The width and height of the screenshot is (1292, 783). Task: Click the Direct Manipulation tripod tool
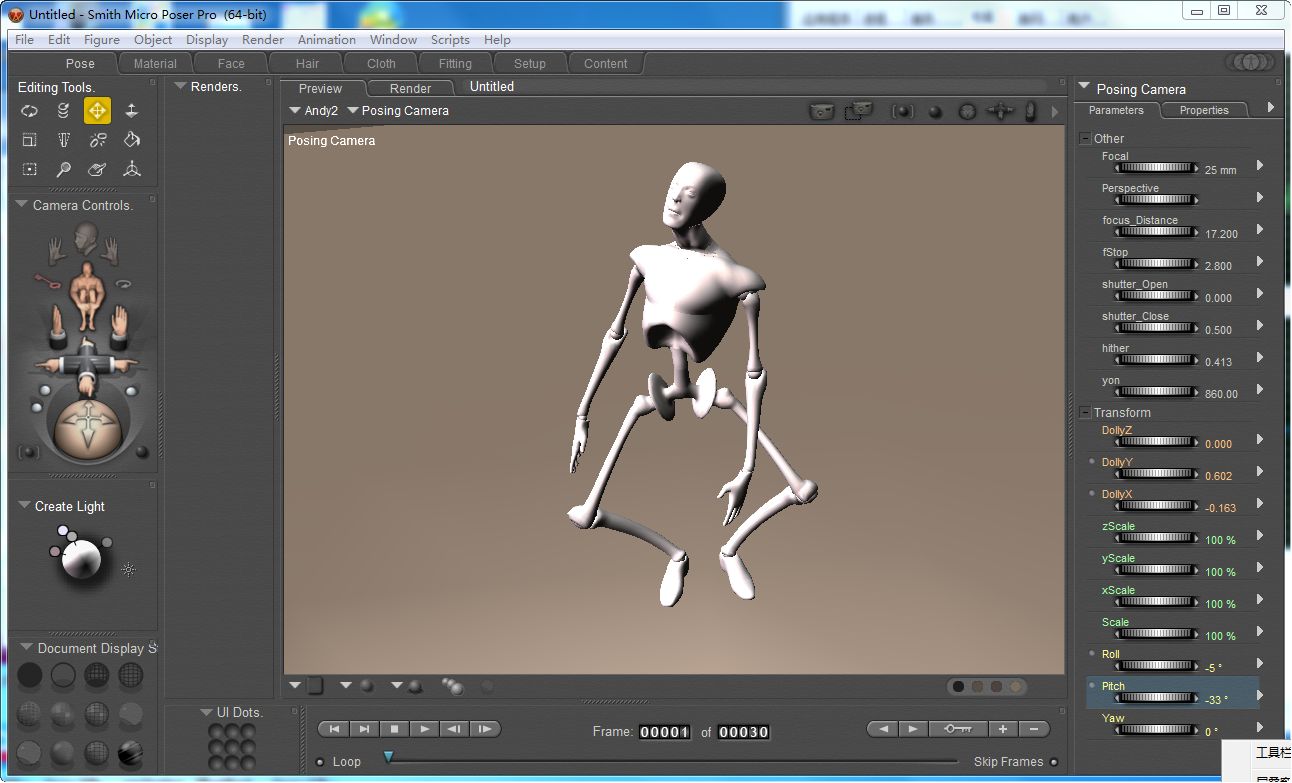131,169
